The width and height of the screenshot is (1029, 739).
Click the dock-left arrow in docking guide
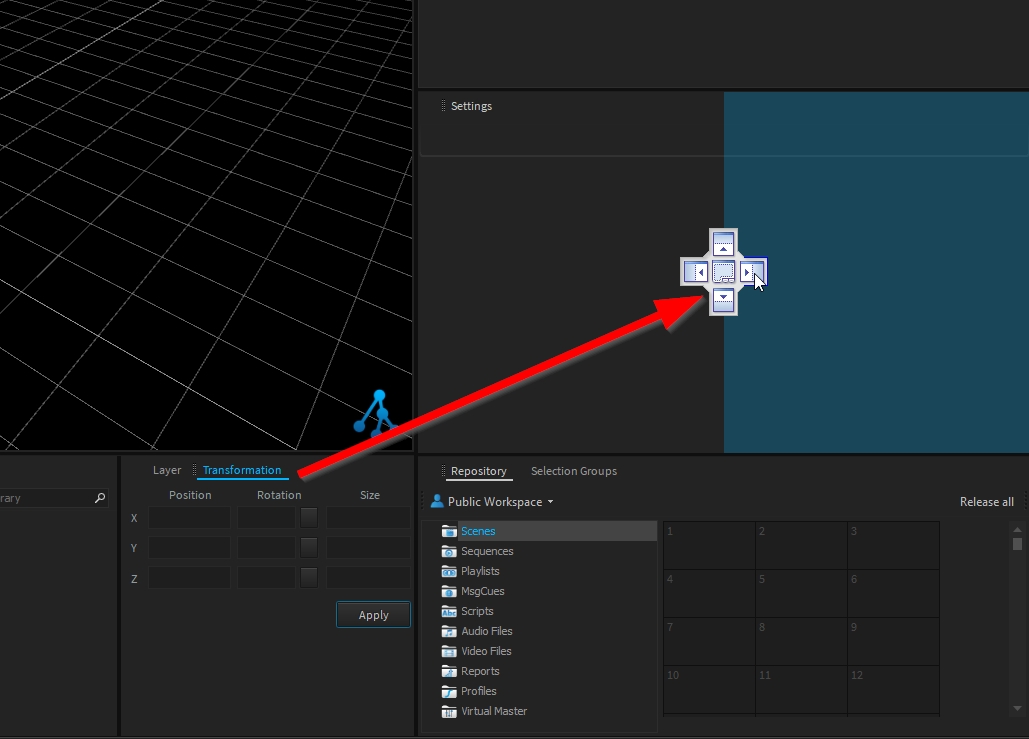tap(696, 272)
